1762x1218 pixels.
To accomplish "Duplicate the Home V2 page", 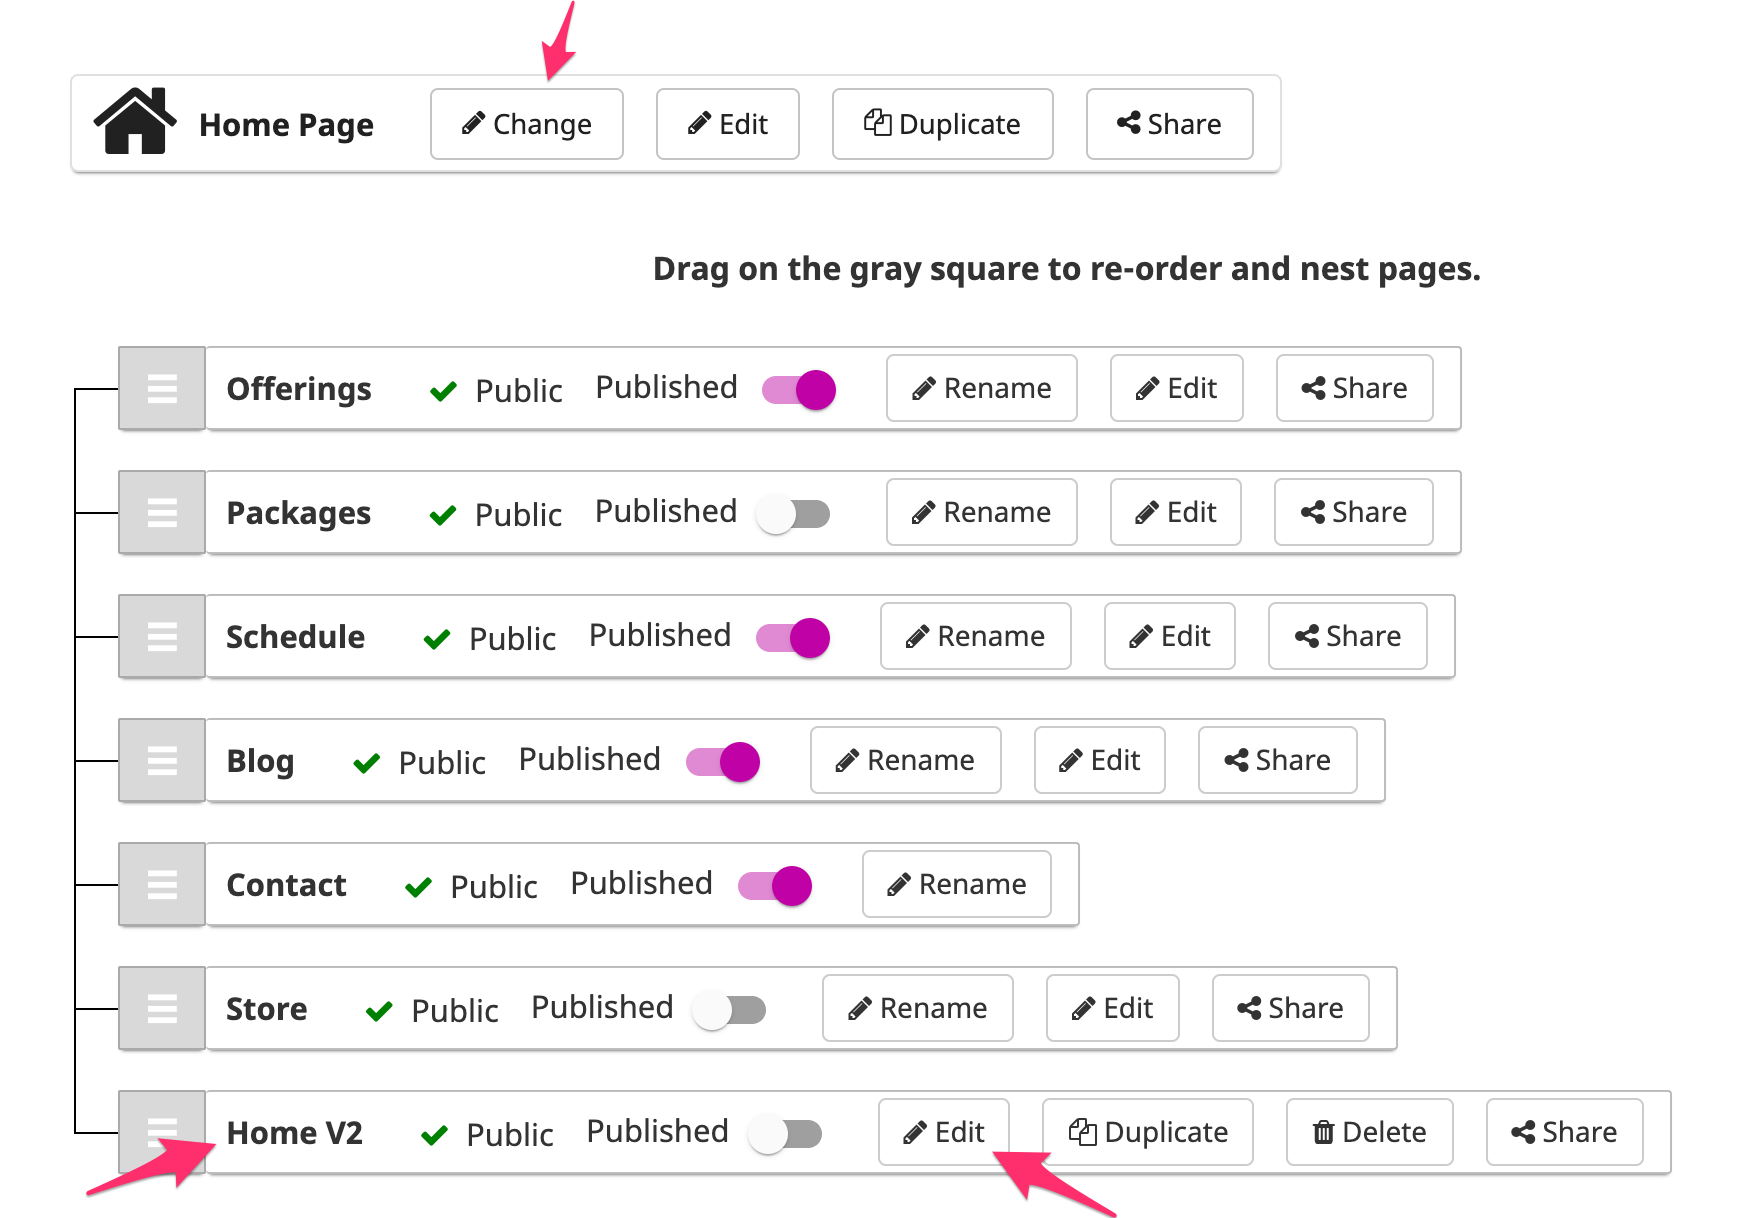I will (1148, 1132).
